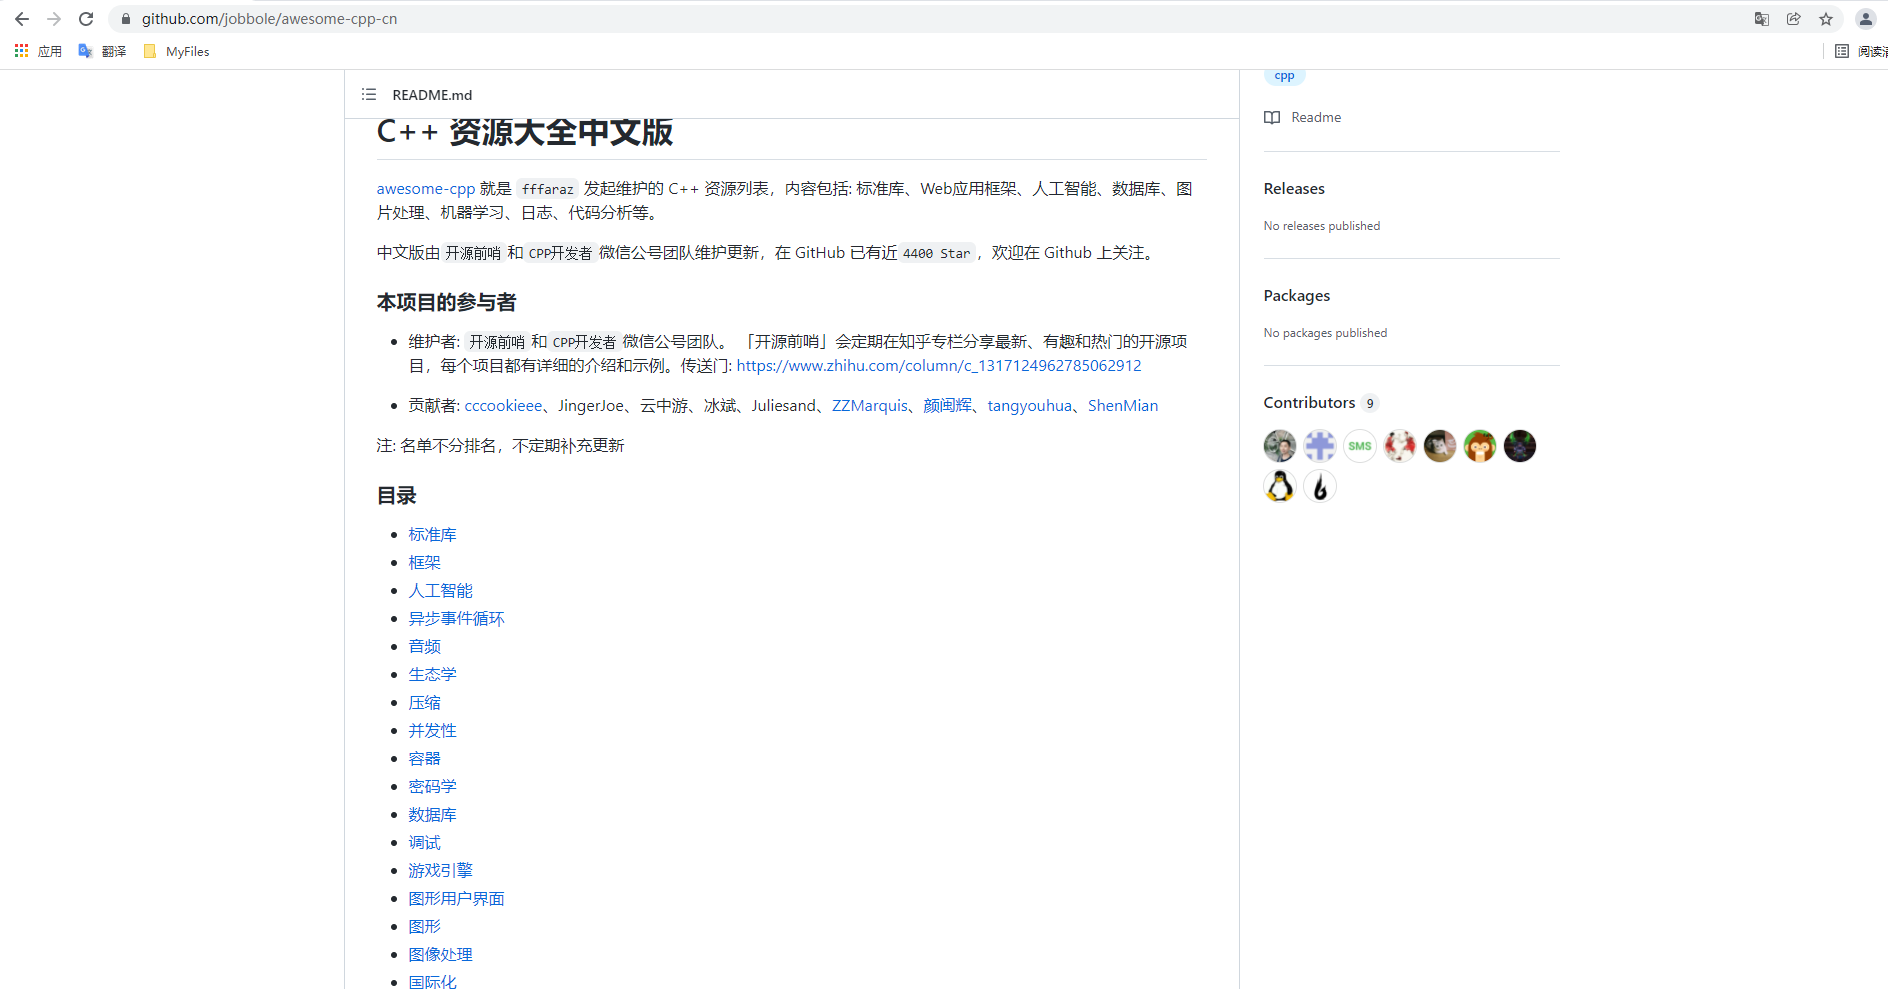Jump to 调试 section
The image size is (1888, 989).
[425, 843]
